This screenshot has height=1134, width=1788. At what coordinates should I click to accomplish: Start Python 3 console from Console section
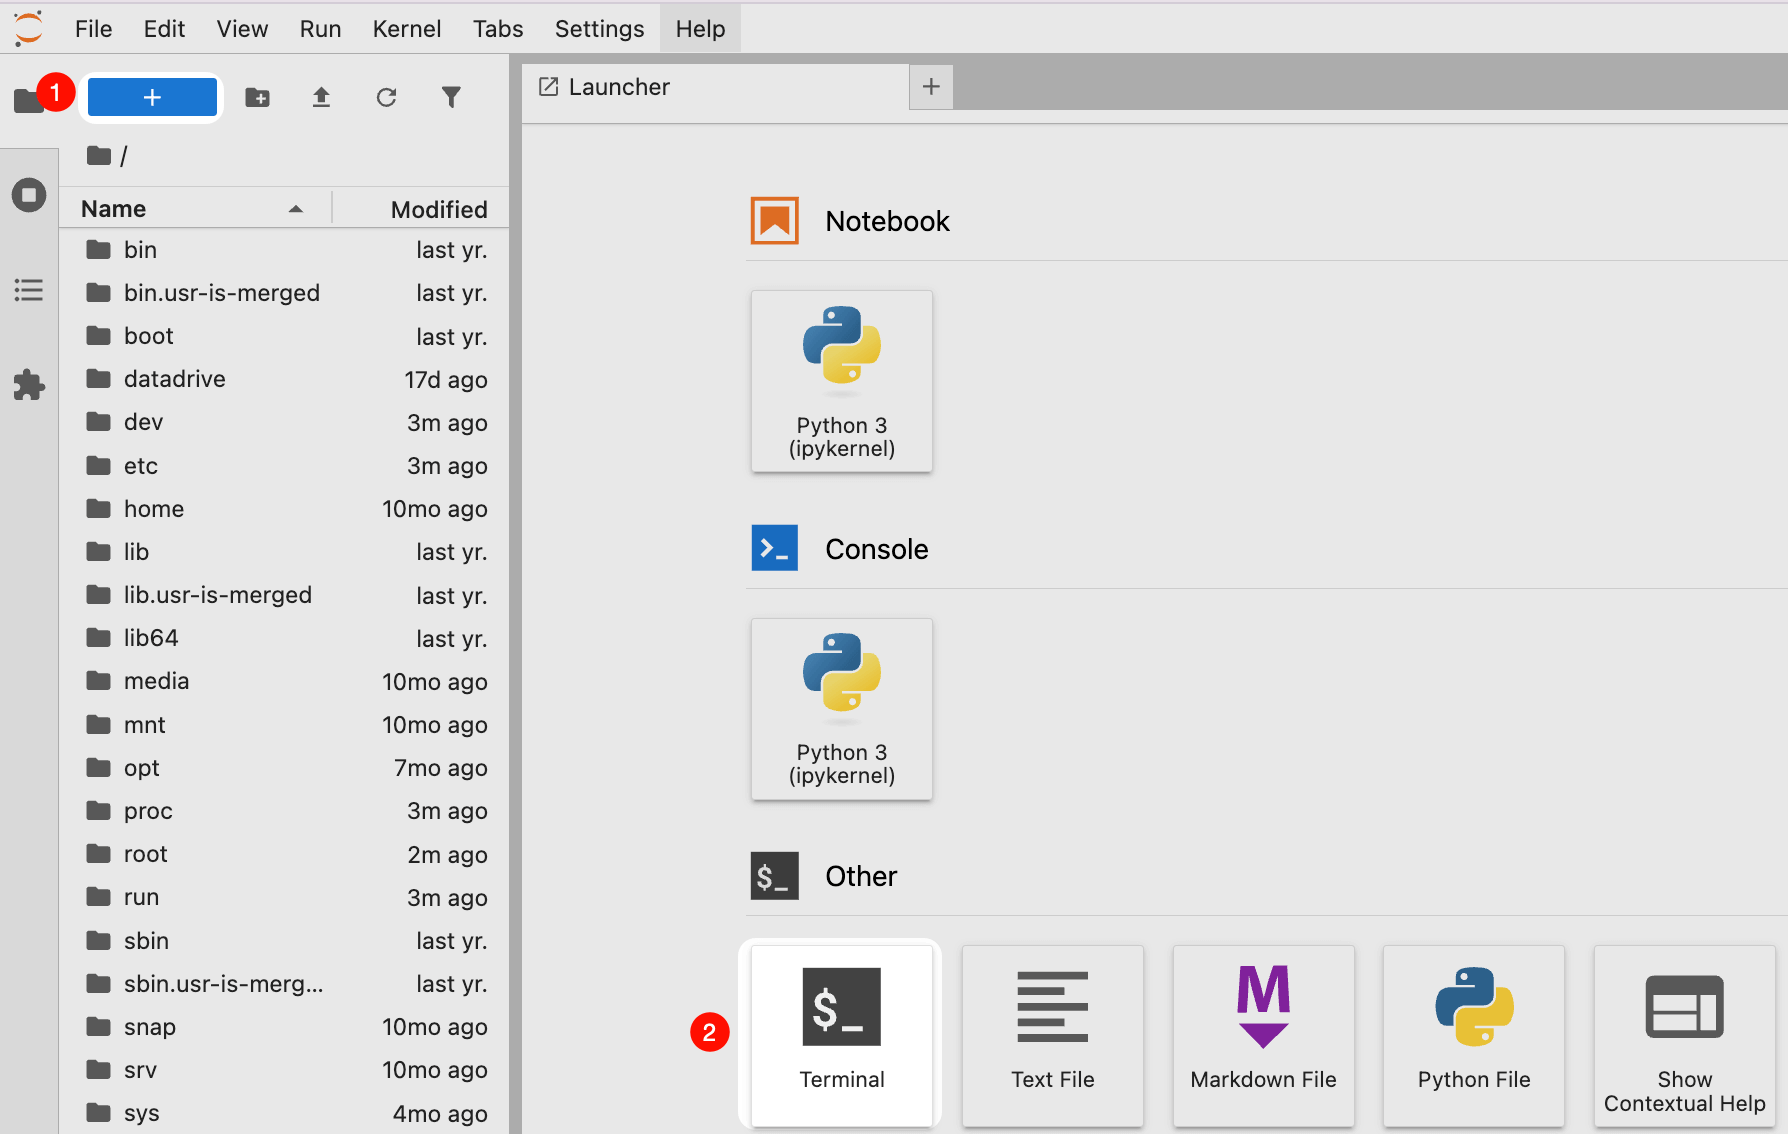[841, 708]
